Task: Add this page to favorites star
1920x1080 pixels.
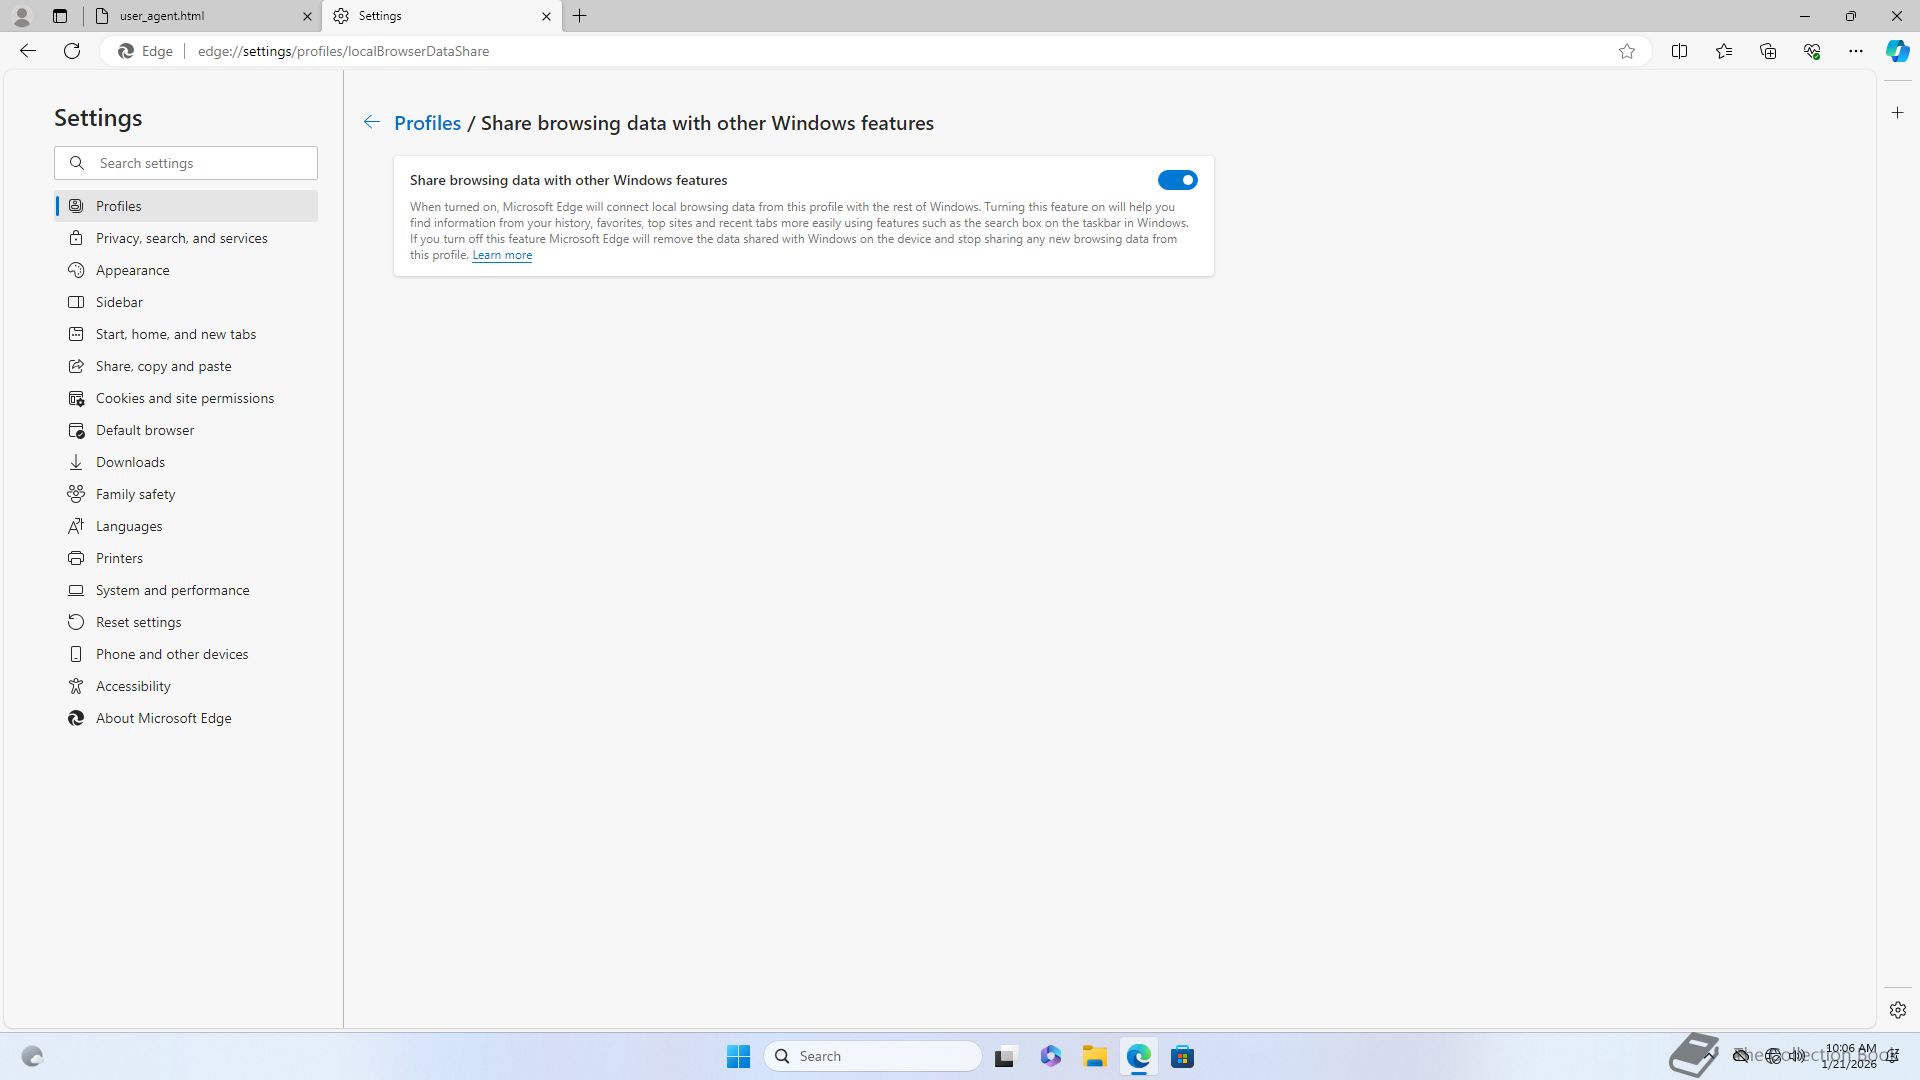Action: (x=1627, y=51)
